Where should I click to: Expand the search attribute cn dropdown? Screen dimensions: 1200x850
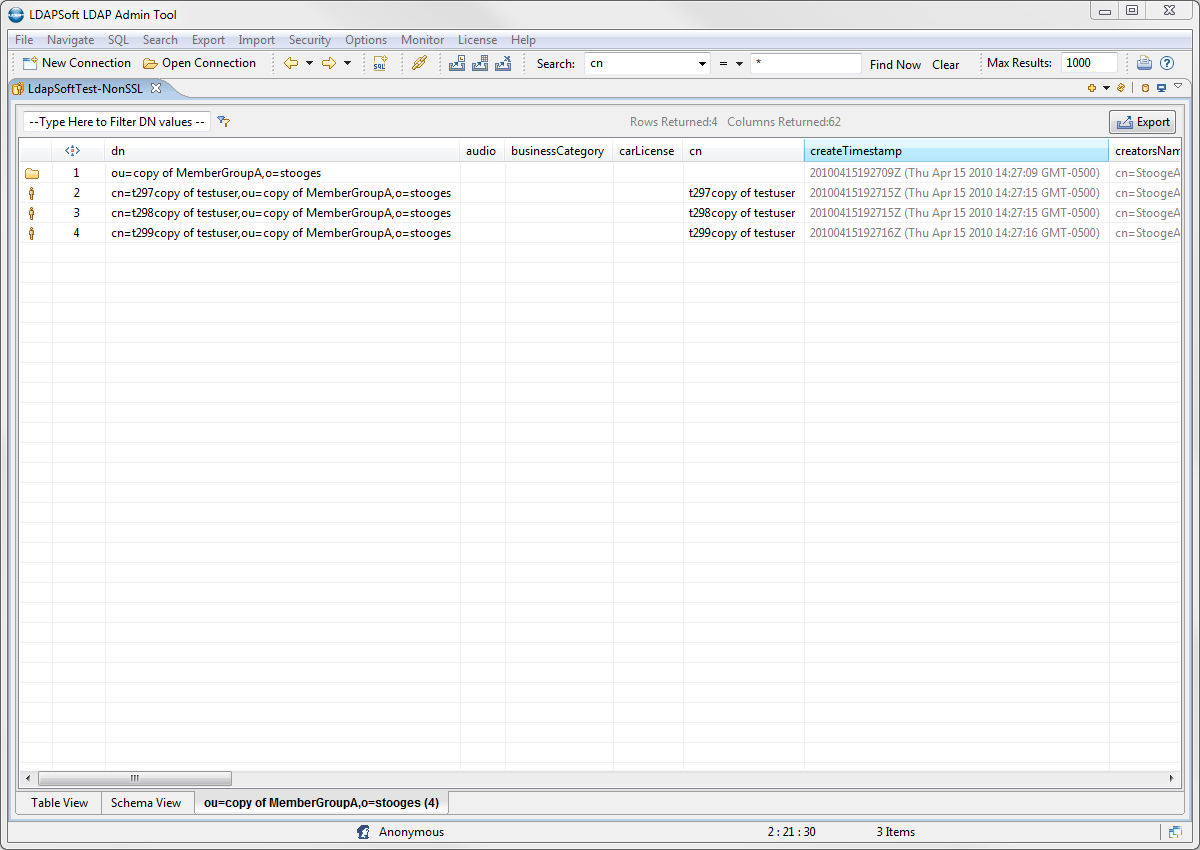702,64
